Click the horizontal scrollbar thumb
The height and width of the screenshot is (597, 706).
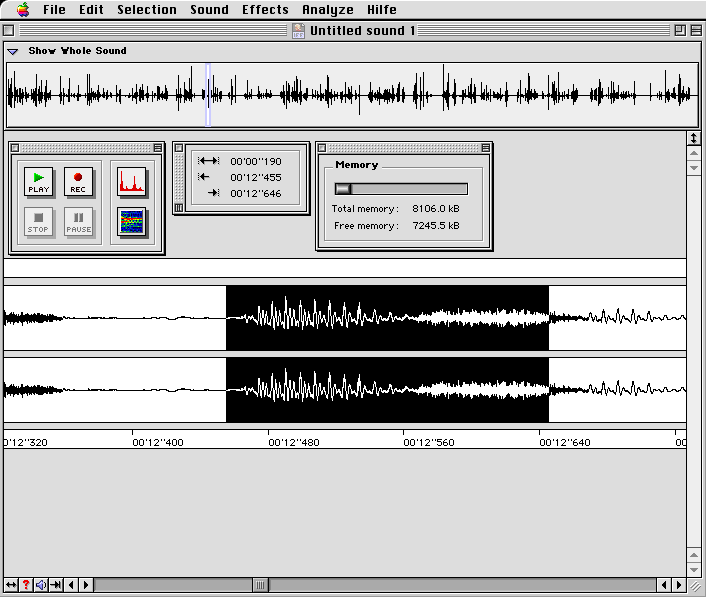tap(260, 585)
